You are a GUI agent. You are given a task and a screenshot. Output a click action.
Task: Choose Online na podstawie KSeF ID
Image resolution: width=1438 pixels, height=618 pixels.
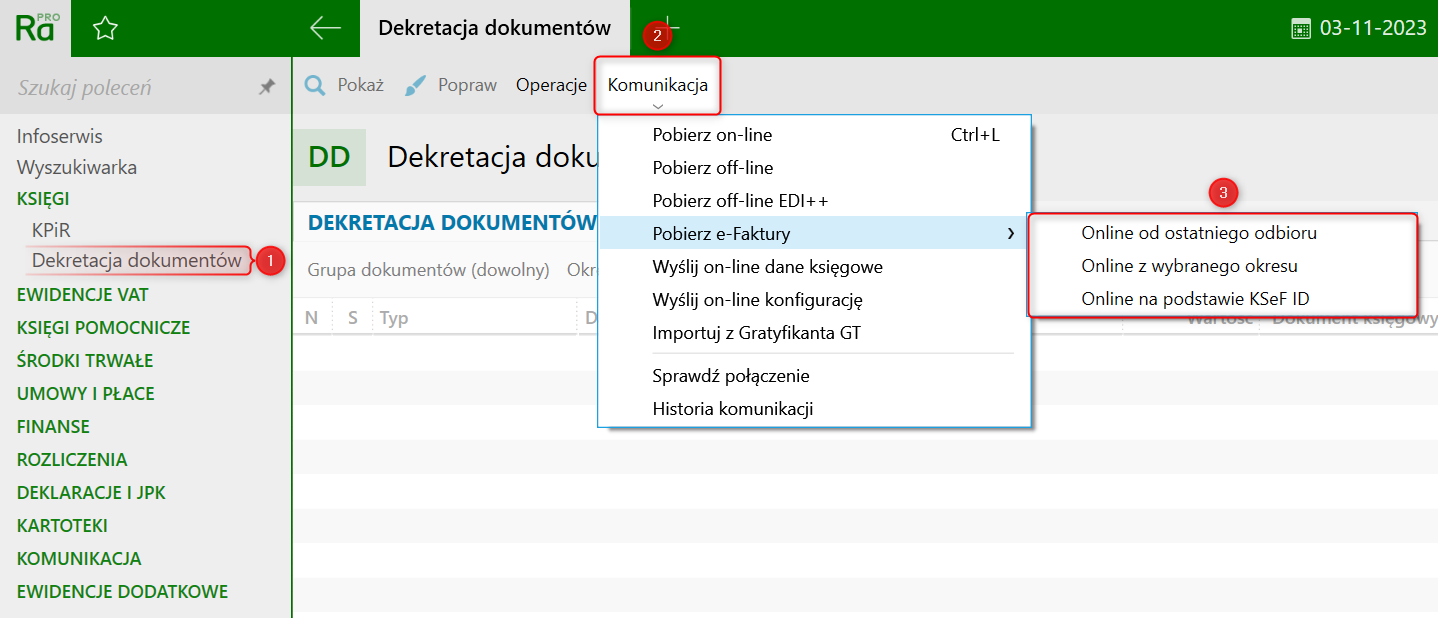coord(1195,298)
